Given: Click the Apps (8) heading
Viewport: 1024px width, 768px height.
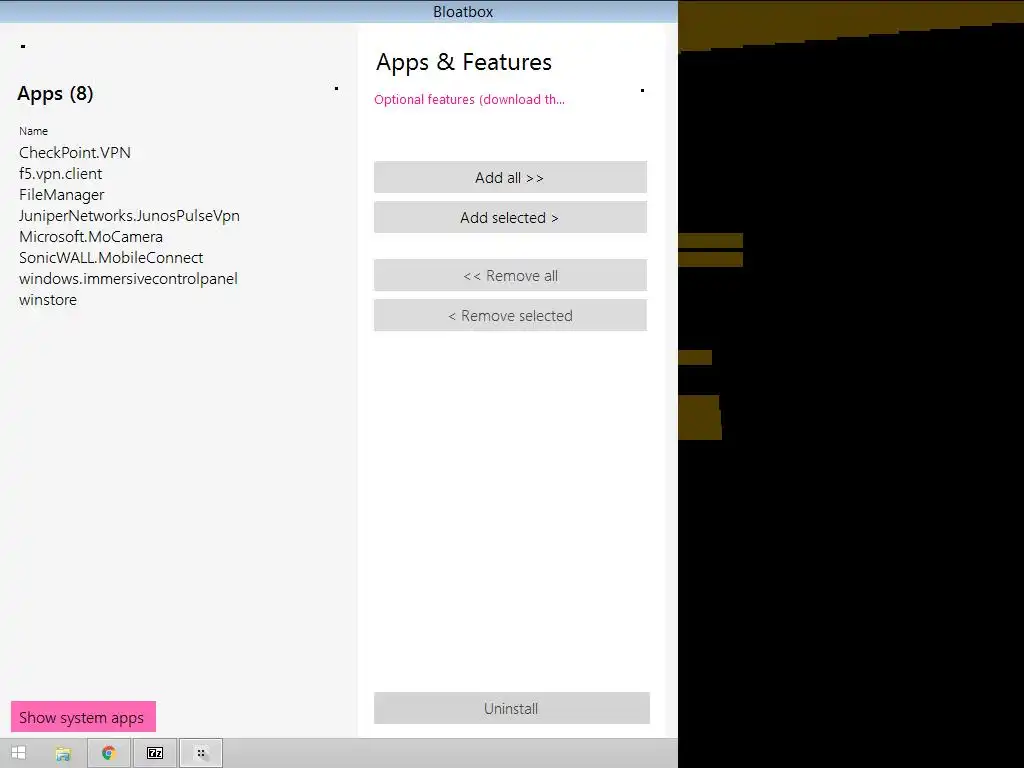Looking at the screenshot, I should 55,93.
